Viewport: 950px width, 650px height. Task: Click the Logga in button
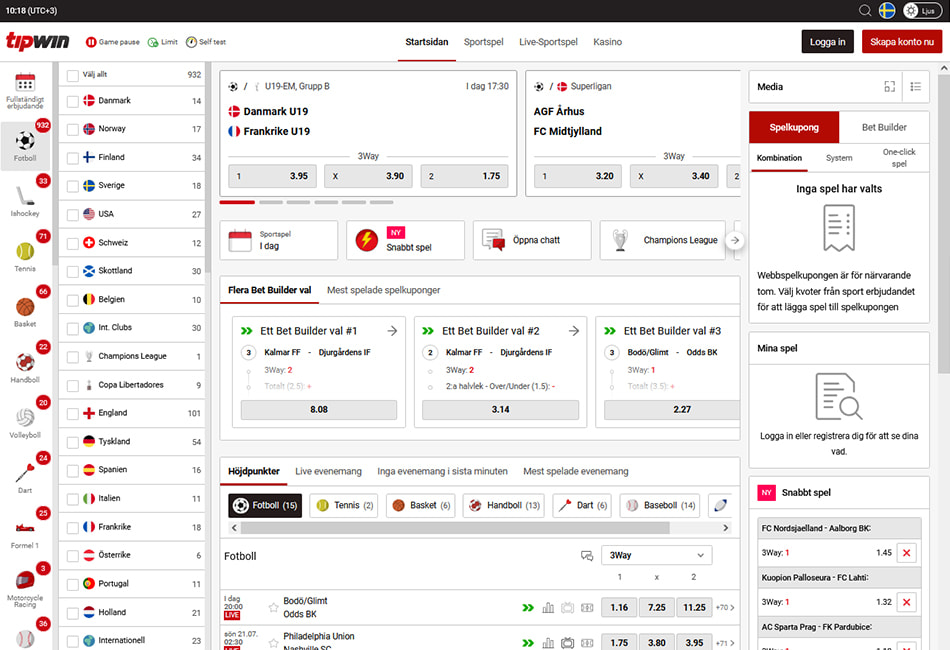(x=828, y=42)
